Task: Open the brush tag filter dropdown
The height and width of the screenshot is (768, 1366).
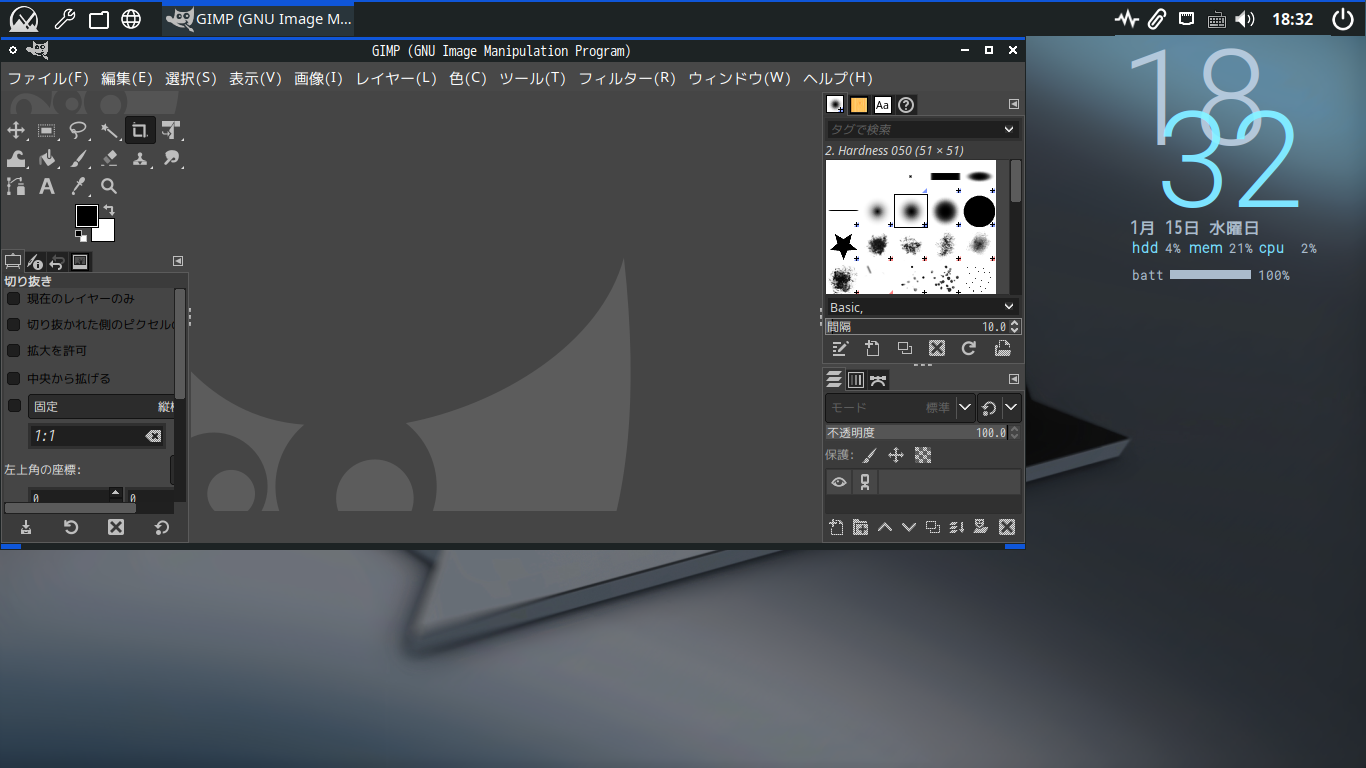Action: 1008,130
